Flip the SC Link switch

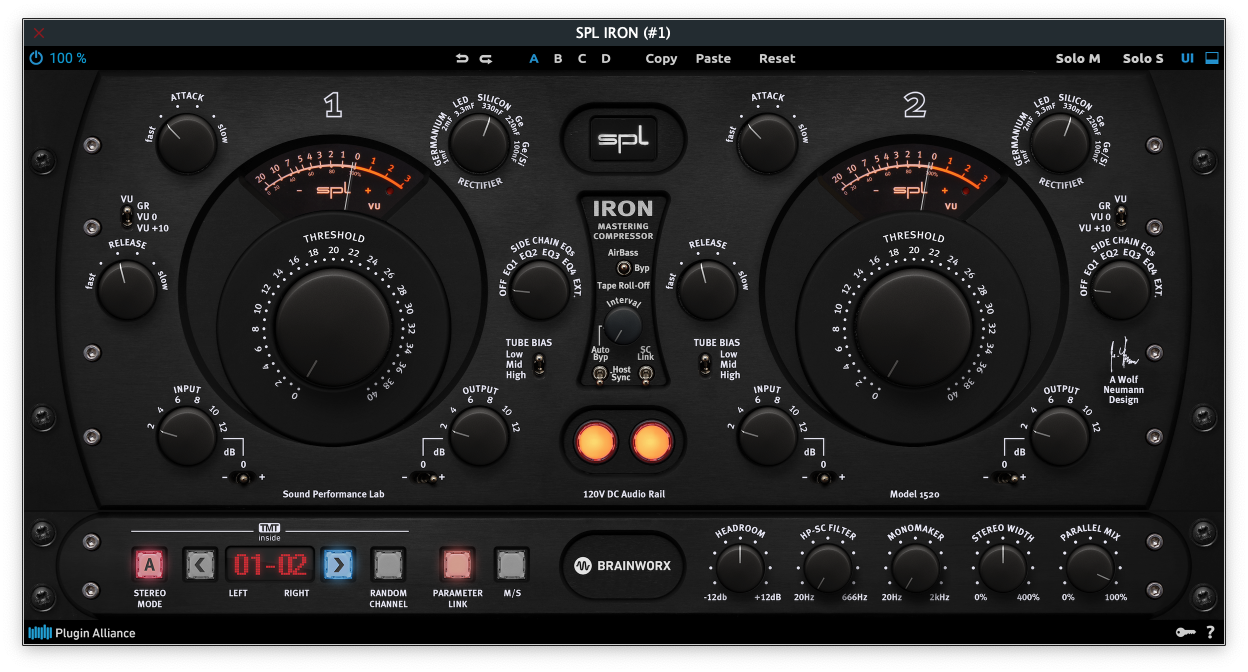coord(646,373)
